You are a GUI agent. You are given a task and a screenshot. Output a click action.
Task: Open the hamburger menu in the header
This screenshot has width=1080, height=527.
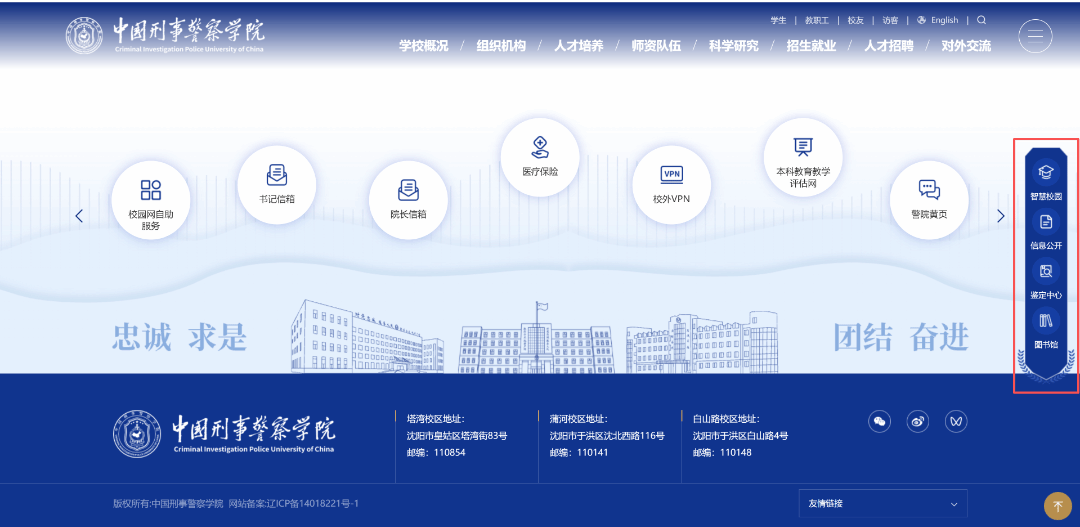point(1035,36)
